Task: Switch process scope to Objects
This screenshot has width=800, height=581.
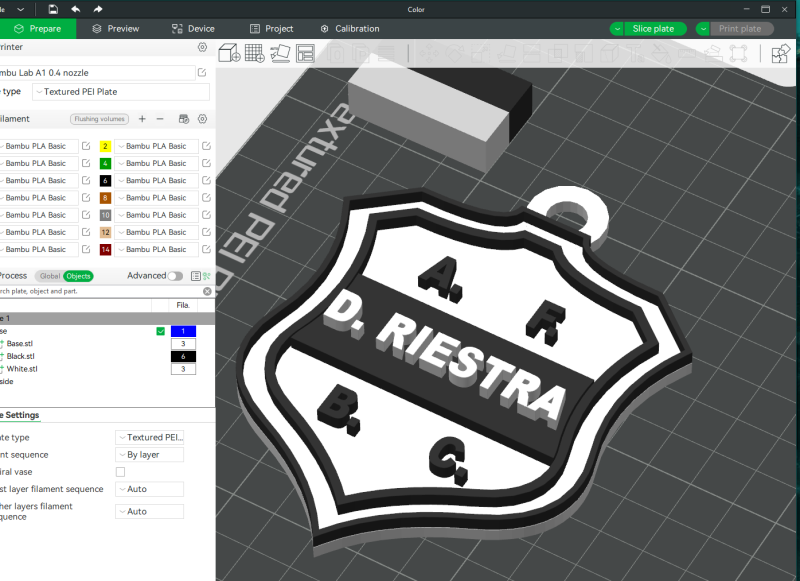Action: tap(78, 276)
